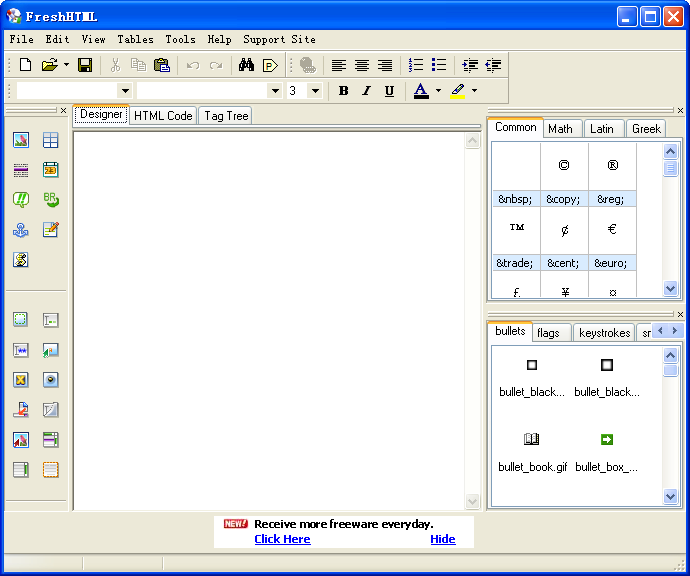Click the symbols panel scroll down arrow
Screen dimensions: 690x576
pyautogui.click(x=670, y=289)
